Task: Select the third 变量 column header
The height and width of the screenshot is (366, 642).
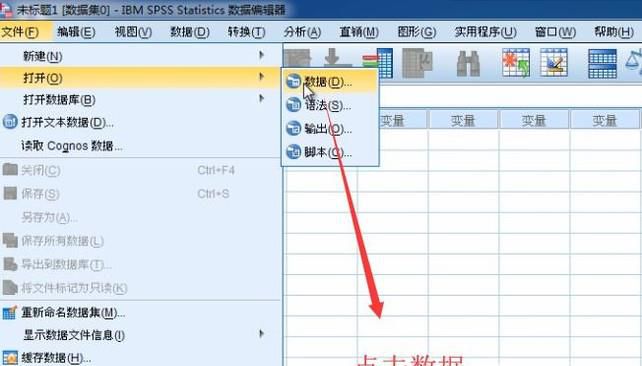Action: 534,120
